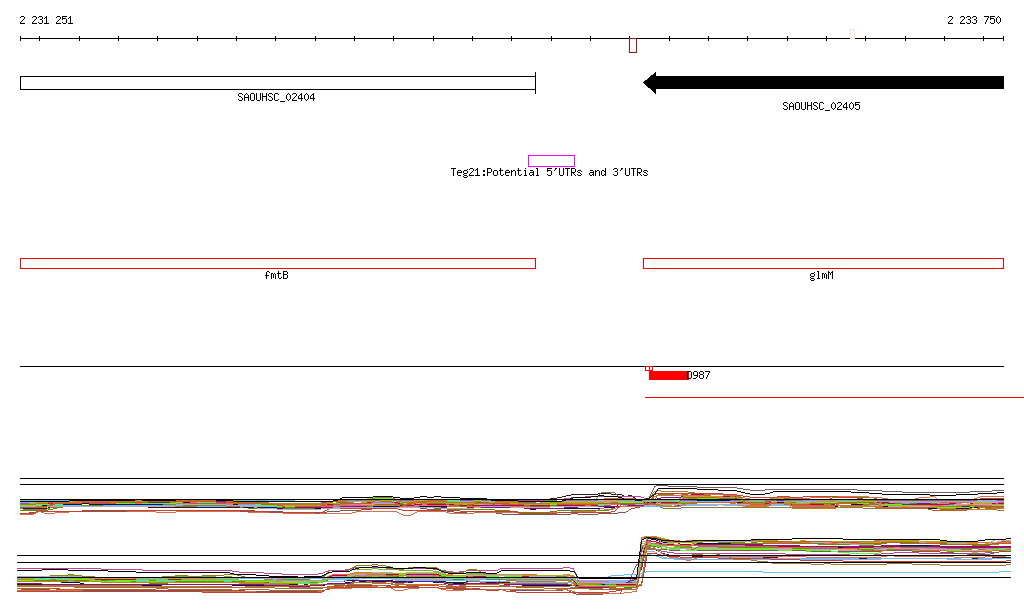Click the glmM gene name label
The image size is (1024, 611).
coord(821,275)
